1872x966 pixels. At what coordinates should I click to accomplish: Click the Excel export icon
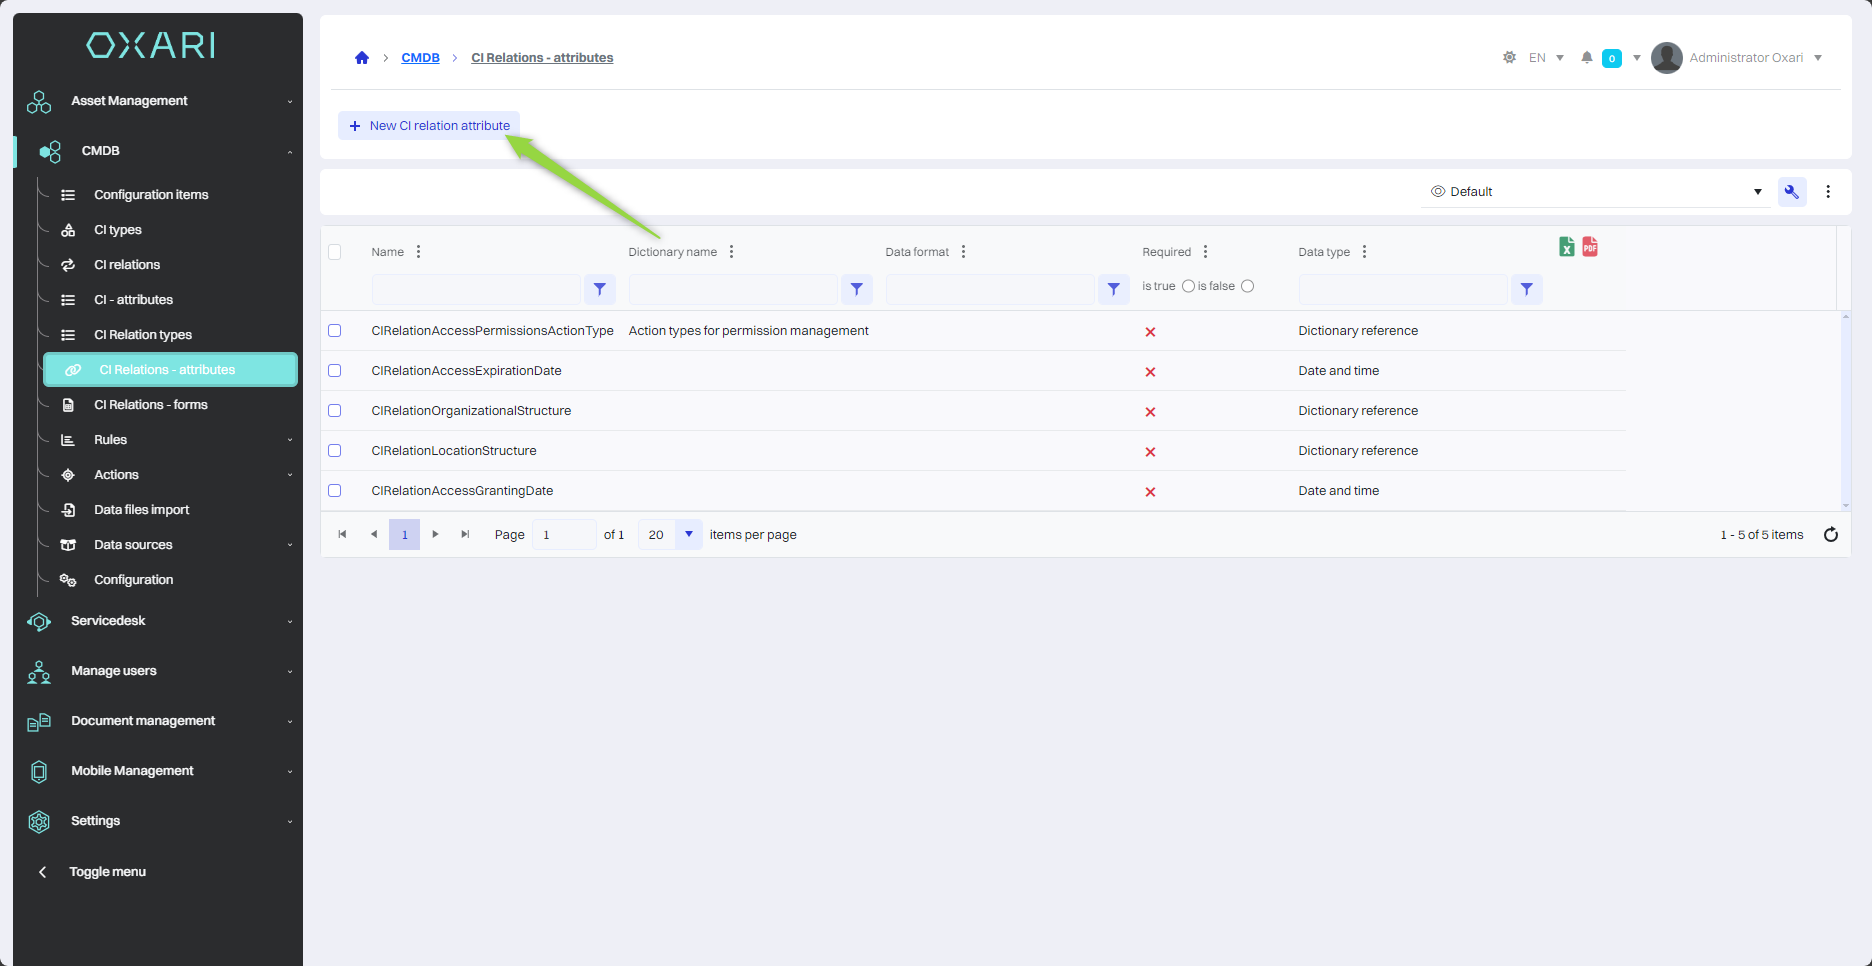1566,247
